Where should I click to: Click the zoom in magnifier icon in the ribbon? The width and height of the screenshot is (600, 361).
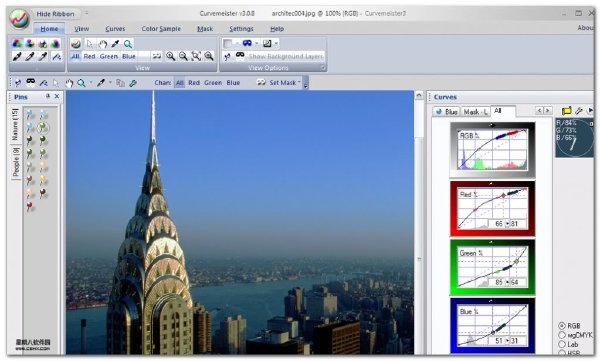(170, 56)
